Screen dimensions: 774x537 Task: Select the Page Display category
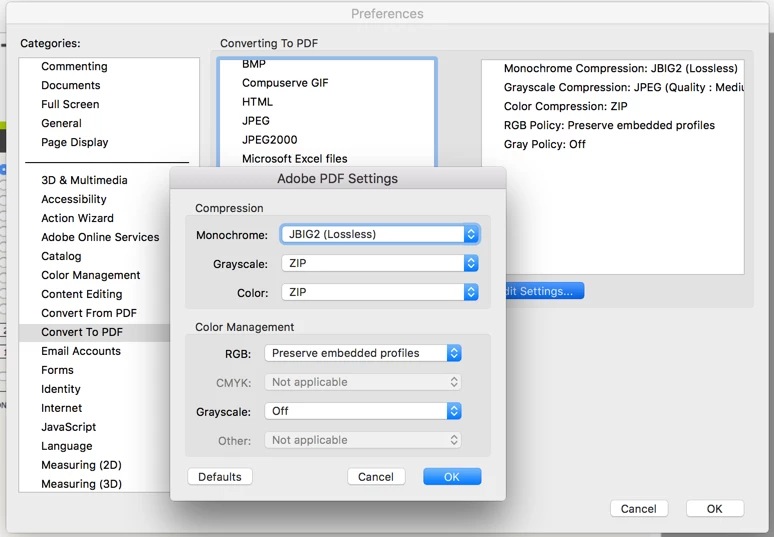pyautogui.click(x=75, y=142)
